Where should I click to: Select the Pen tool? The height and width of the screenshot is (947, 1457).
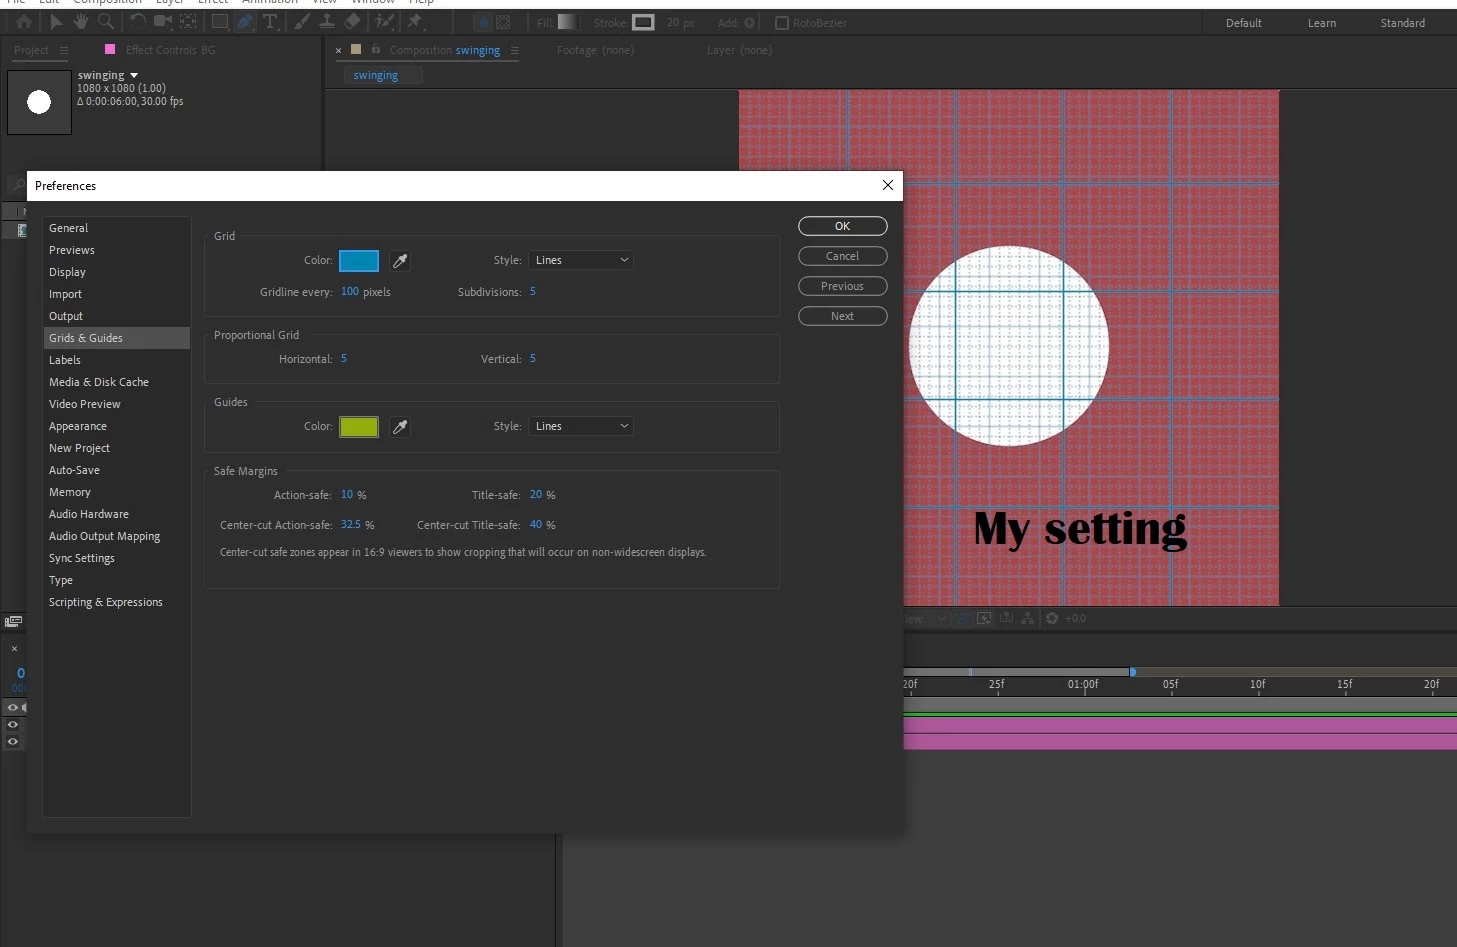[245, 22]
